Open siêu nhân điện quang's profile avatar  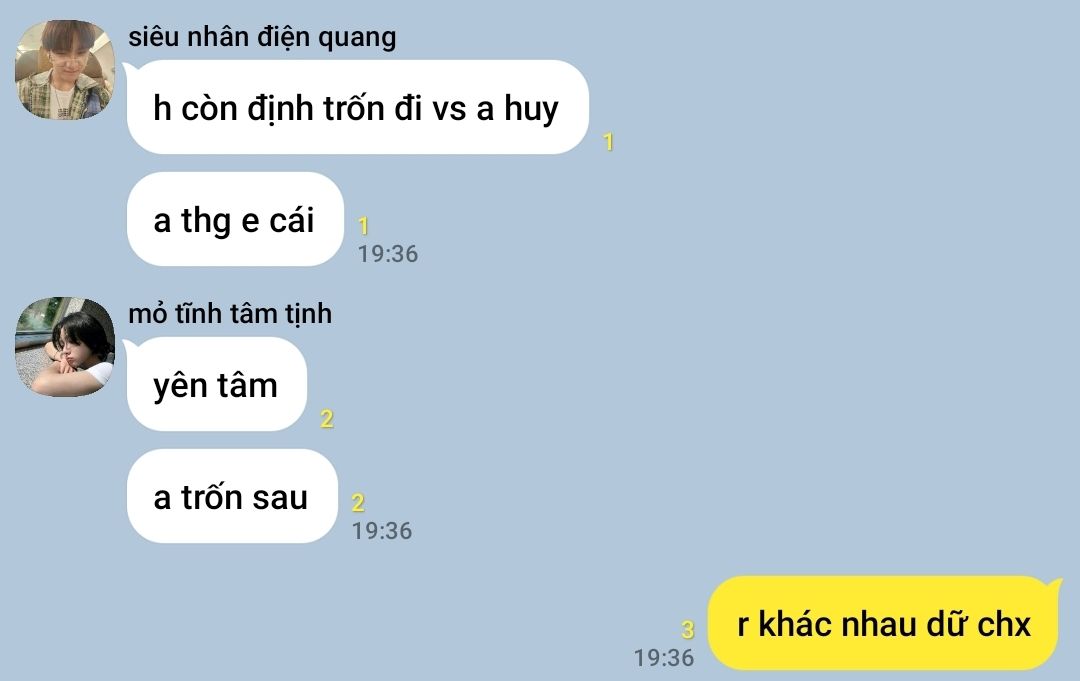[x=65, y=70]
